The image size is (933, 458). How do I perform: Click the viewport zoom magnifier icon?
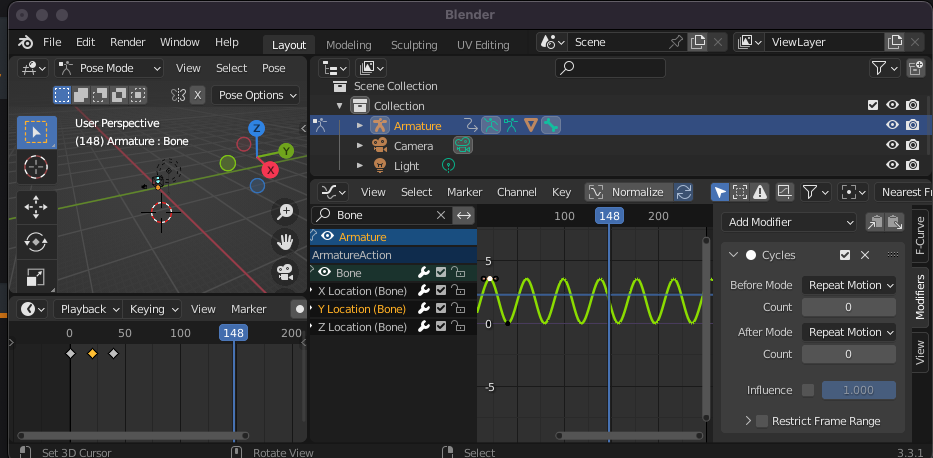[286, 211]
